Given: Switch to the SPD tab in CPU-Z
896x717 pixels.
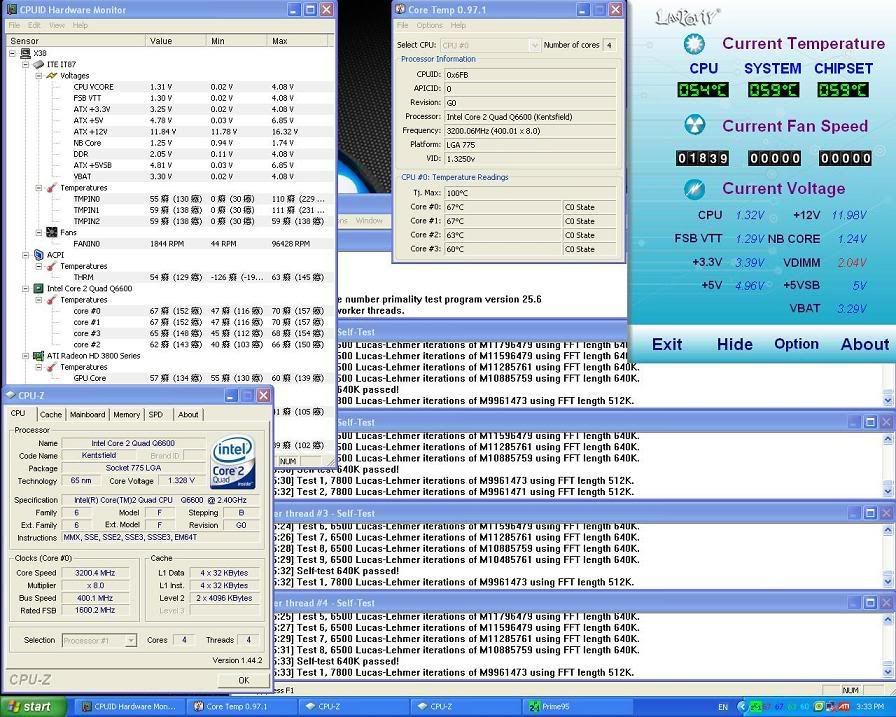Looking at the screenshot, I should tap(155, 415).
